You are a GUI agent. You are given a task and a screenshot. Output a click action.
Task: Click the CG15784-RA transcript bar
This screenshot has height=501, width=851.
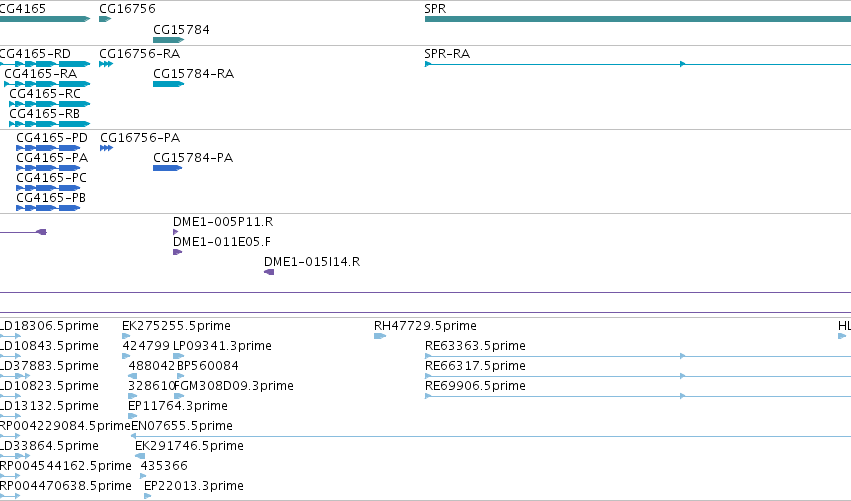tap(169, 84)
